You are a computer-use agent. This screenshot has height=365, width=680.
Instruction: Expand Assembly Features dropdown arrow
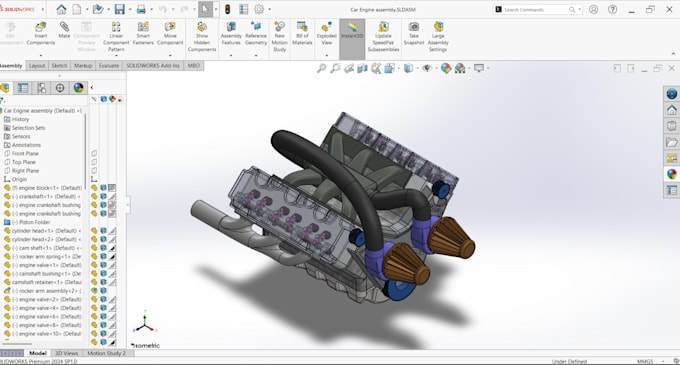click(231, 55)
